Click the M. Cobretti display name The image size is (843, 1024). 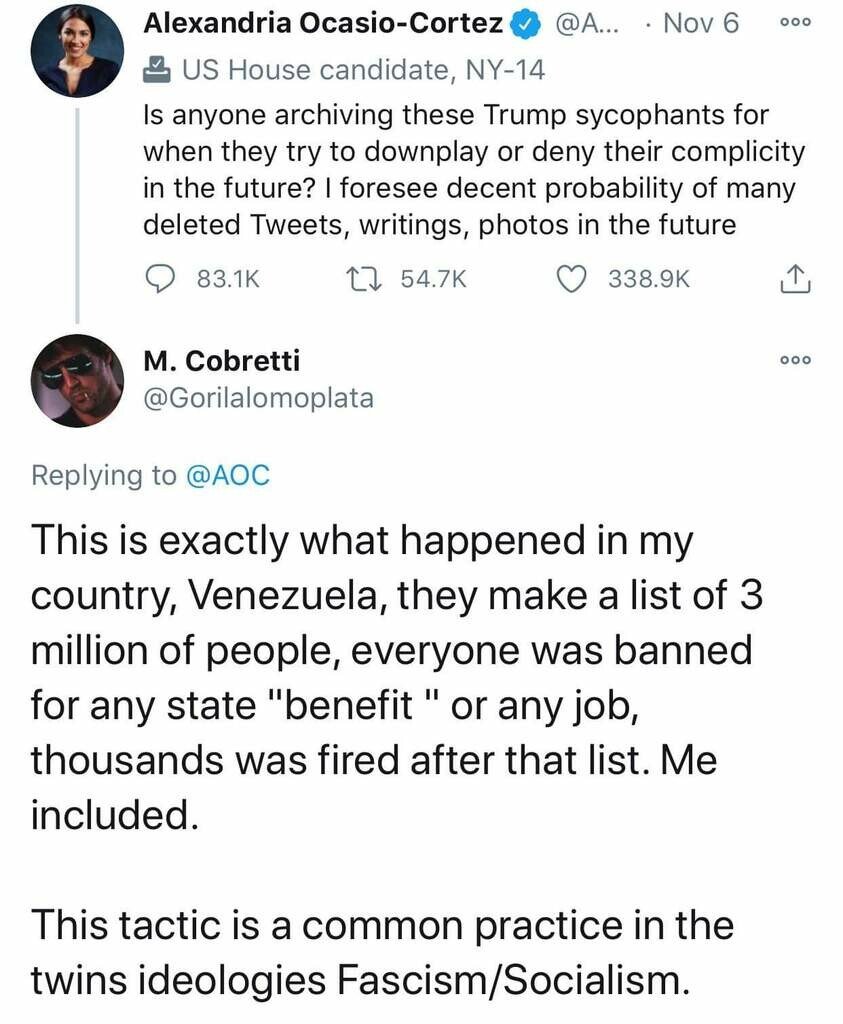222,361
